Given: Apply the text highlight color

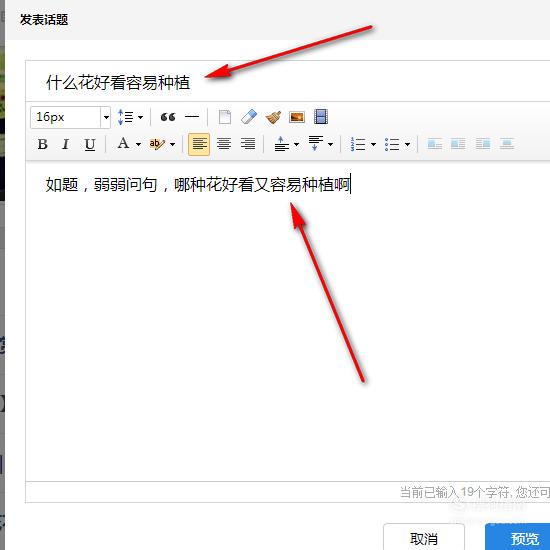Looking at the screenshot, I should (156, 144).
